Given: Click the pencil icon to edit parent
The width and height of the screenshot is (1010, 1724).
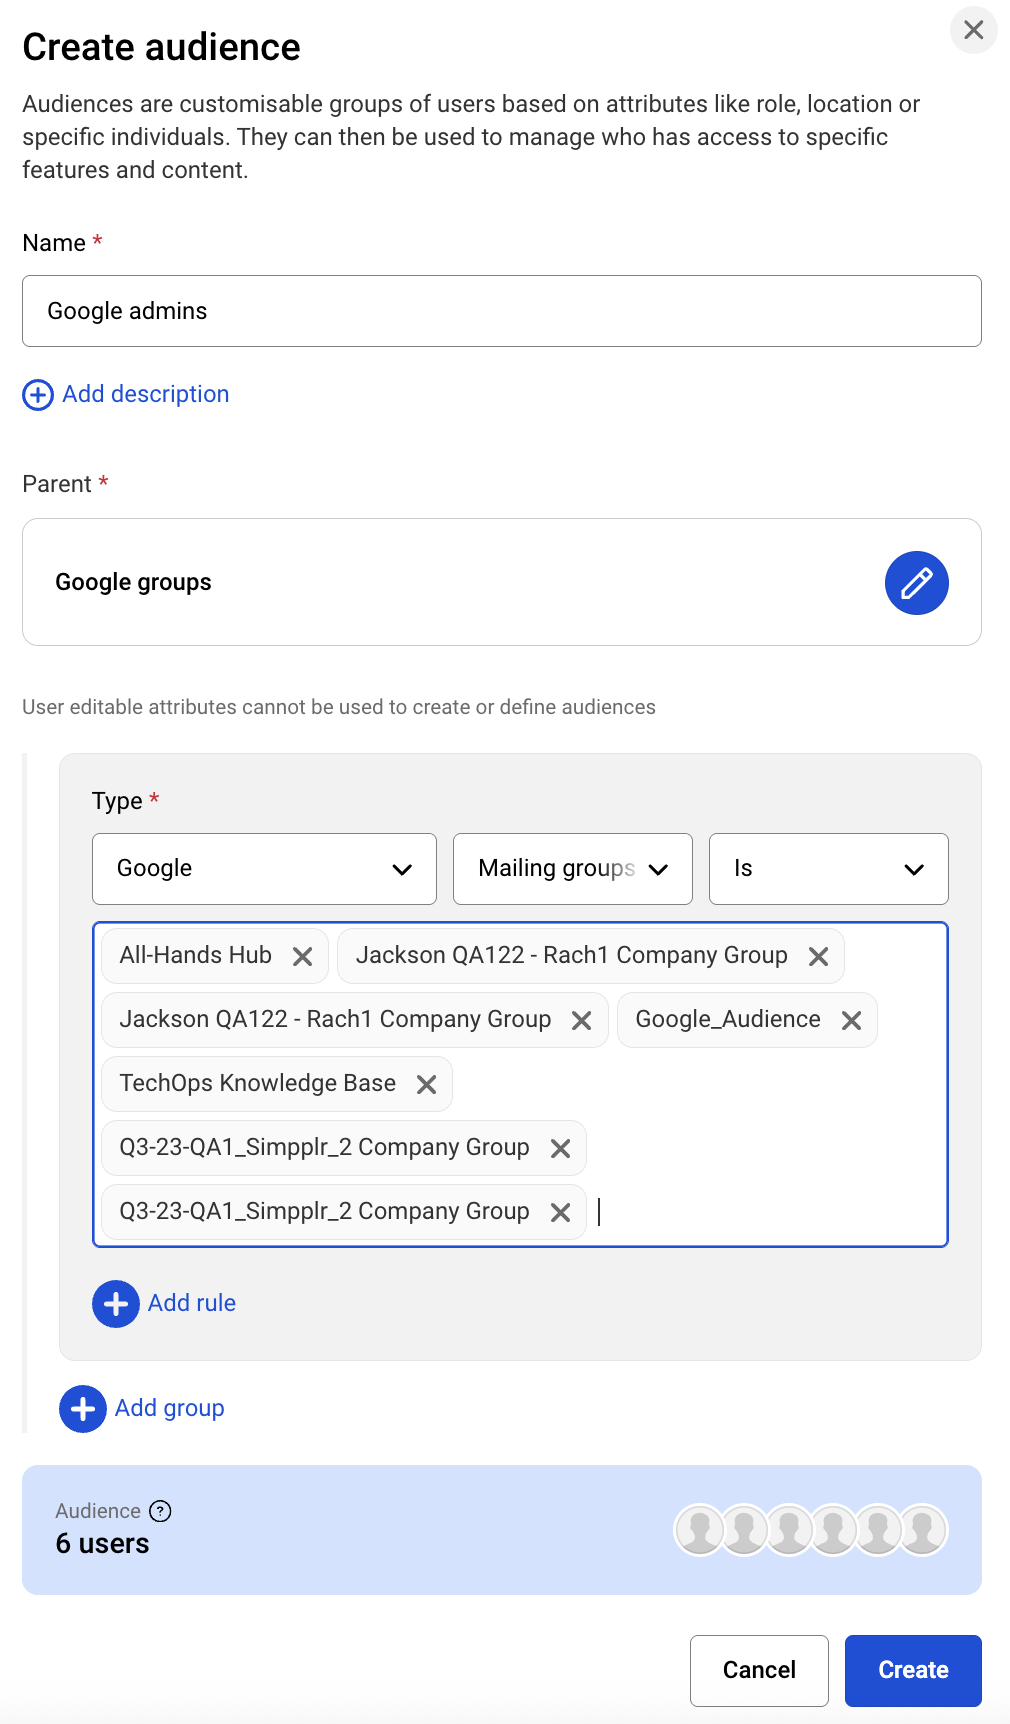Looking at the screenshot, I should [x=916, y=583].
